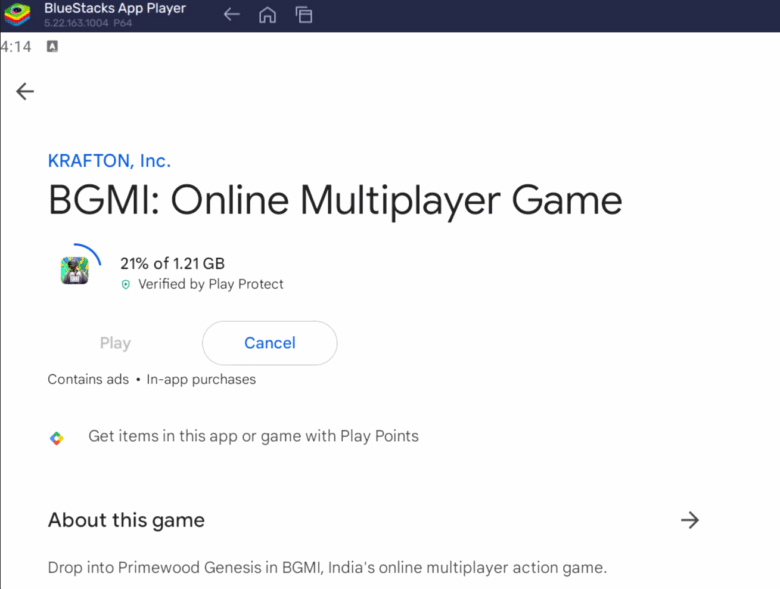The height and width of the screenshot is (589, 780).
Task: Click the download progress ring
Action: click(x=92, y=250)
